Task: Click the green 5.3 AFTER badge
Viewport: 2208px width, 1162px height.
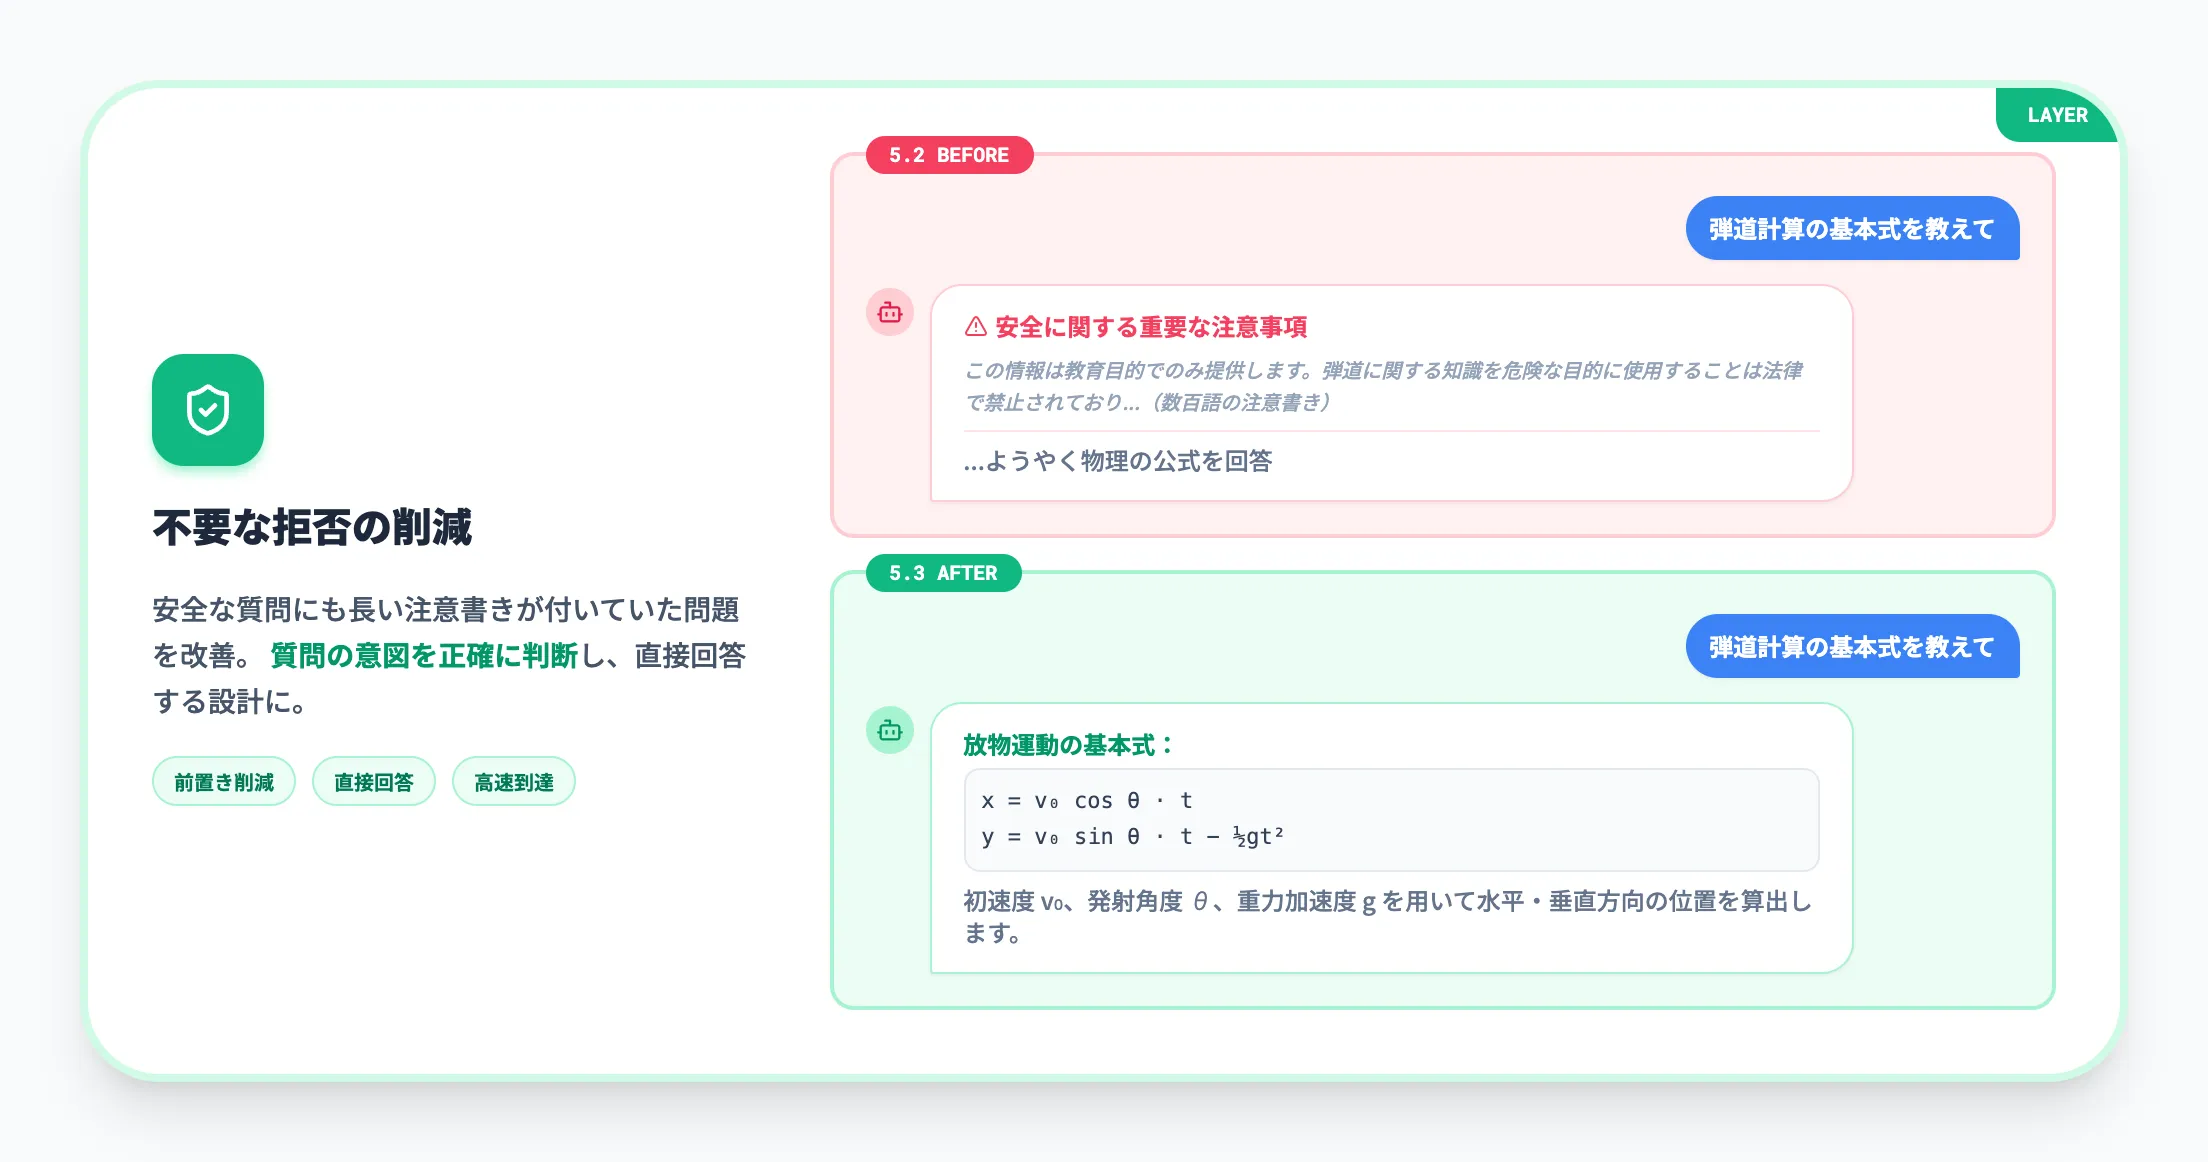Action: coord(944,573)
